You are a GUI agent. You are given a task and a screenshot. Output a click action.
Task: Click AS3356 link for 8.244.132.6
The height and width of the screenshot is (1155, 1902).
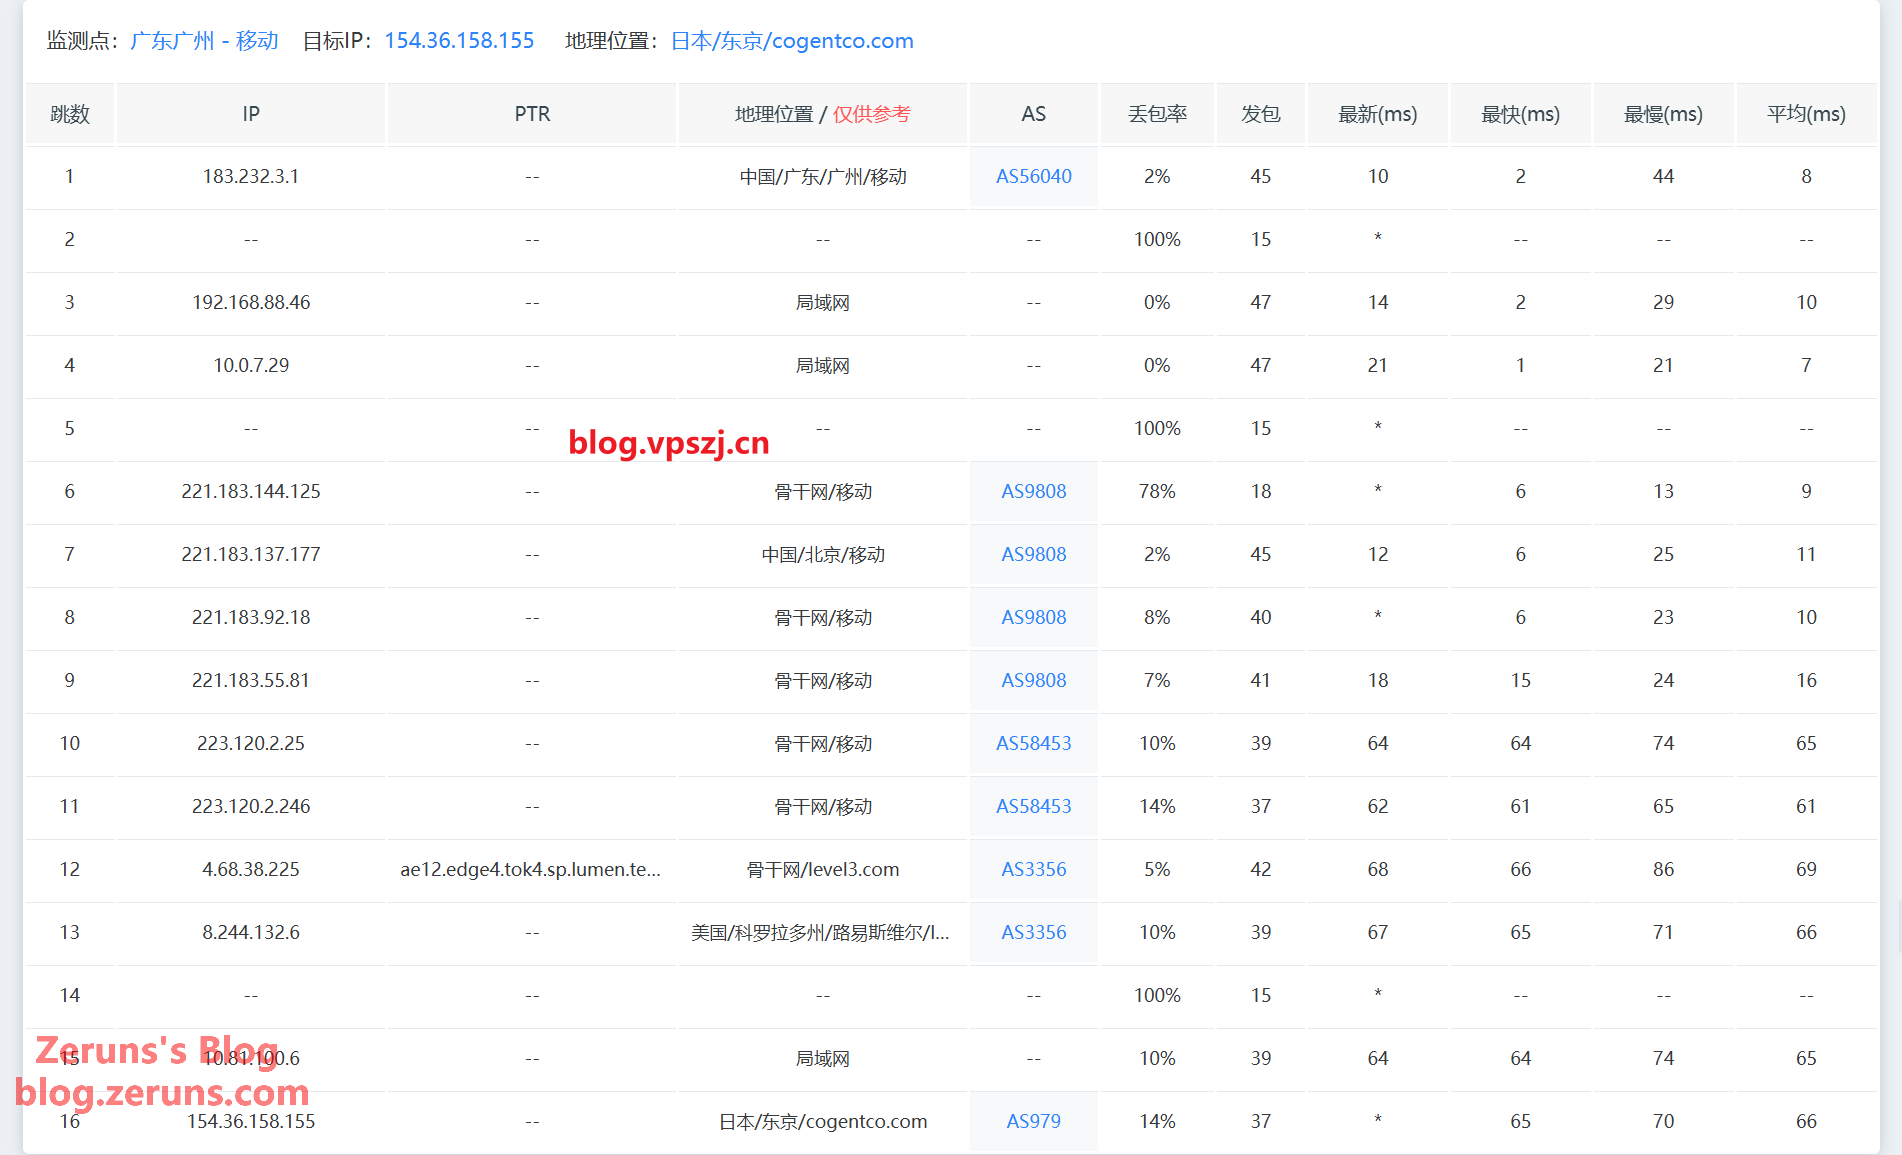pos(1033,933)
